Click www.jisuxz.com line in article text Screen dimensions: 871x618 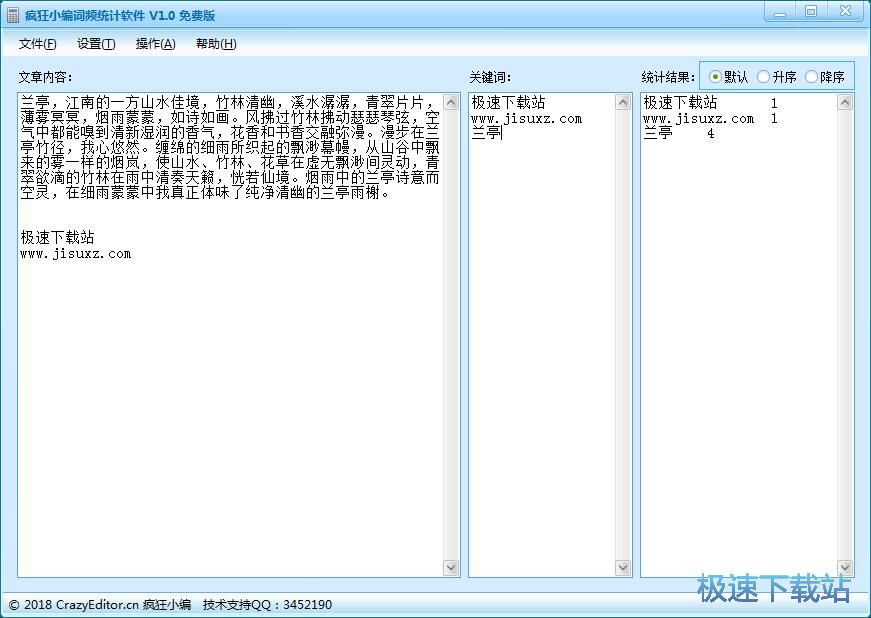(76, 254)
